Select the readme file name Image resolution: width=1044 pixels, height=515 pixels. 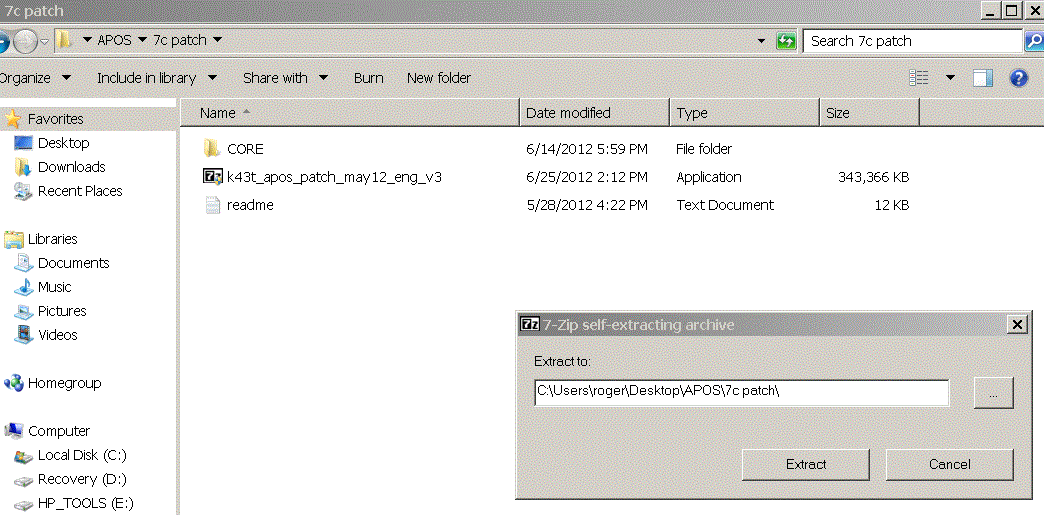point(250,205)
